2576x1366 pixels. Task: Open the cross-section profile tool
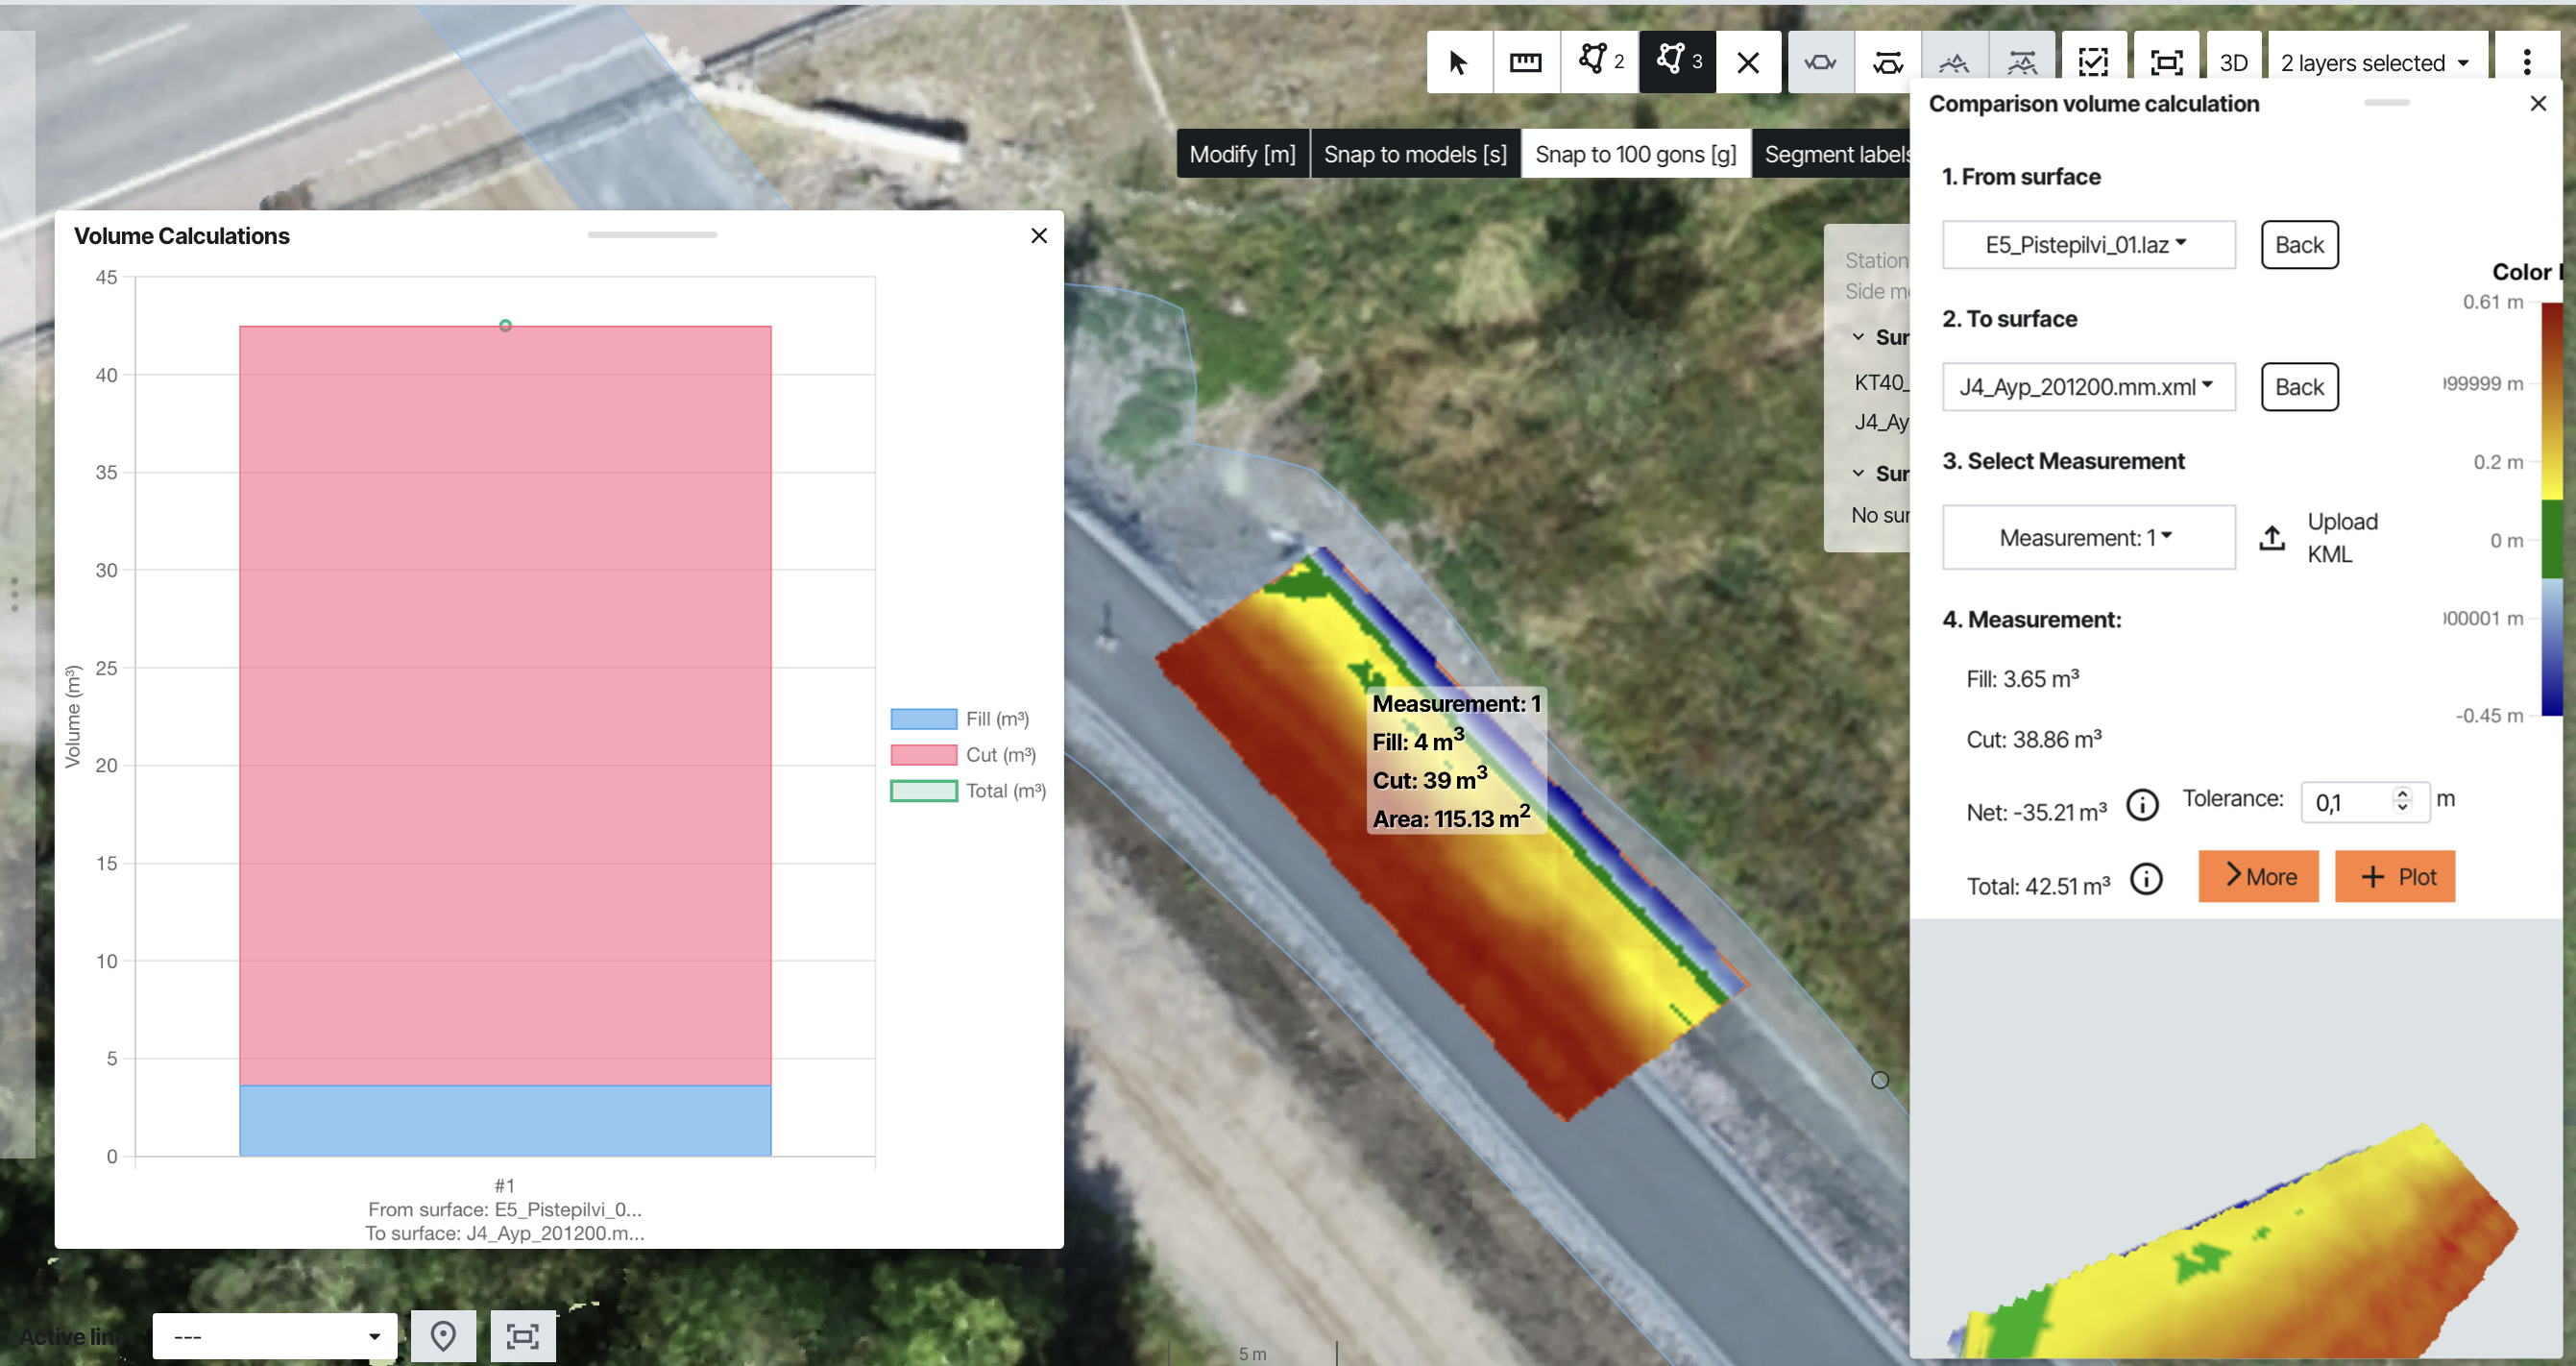(1820, 61)
